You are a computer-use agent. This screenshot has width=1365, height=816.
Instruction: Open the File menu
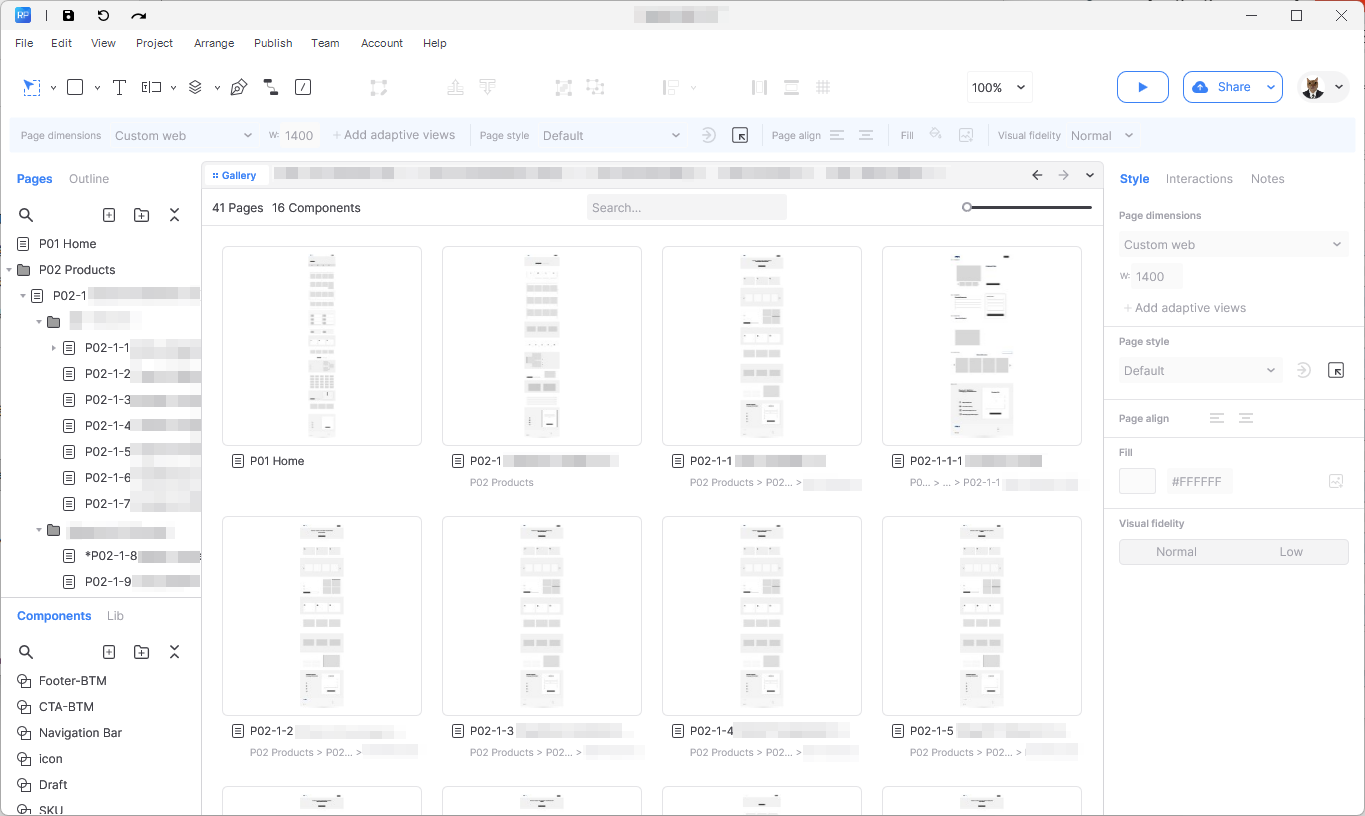(x=24, y=43)
